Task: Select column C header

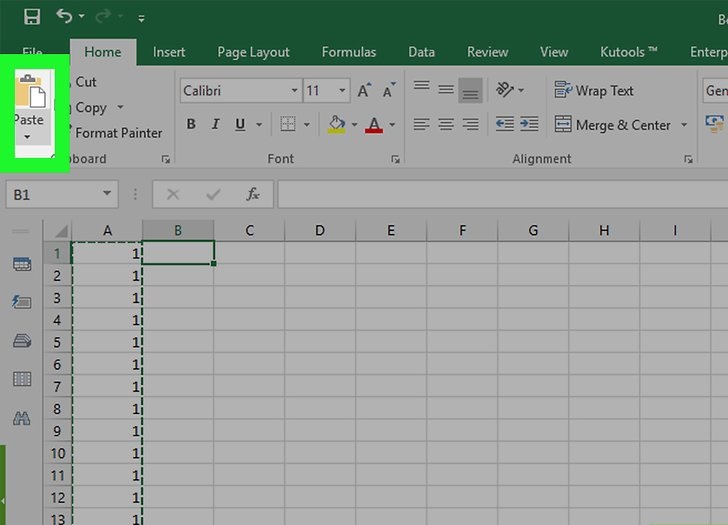Action: click(249, 230)
